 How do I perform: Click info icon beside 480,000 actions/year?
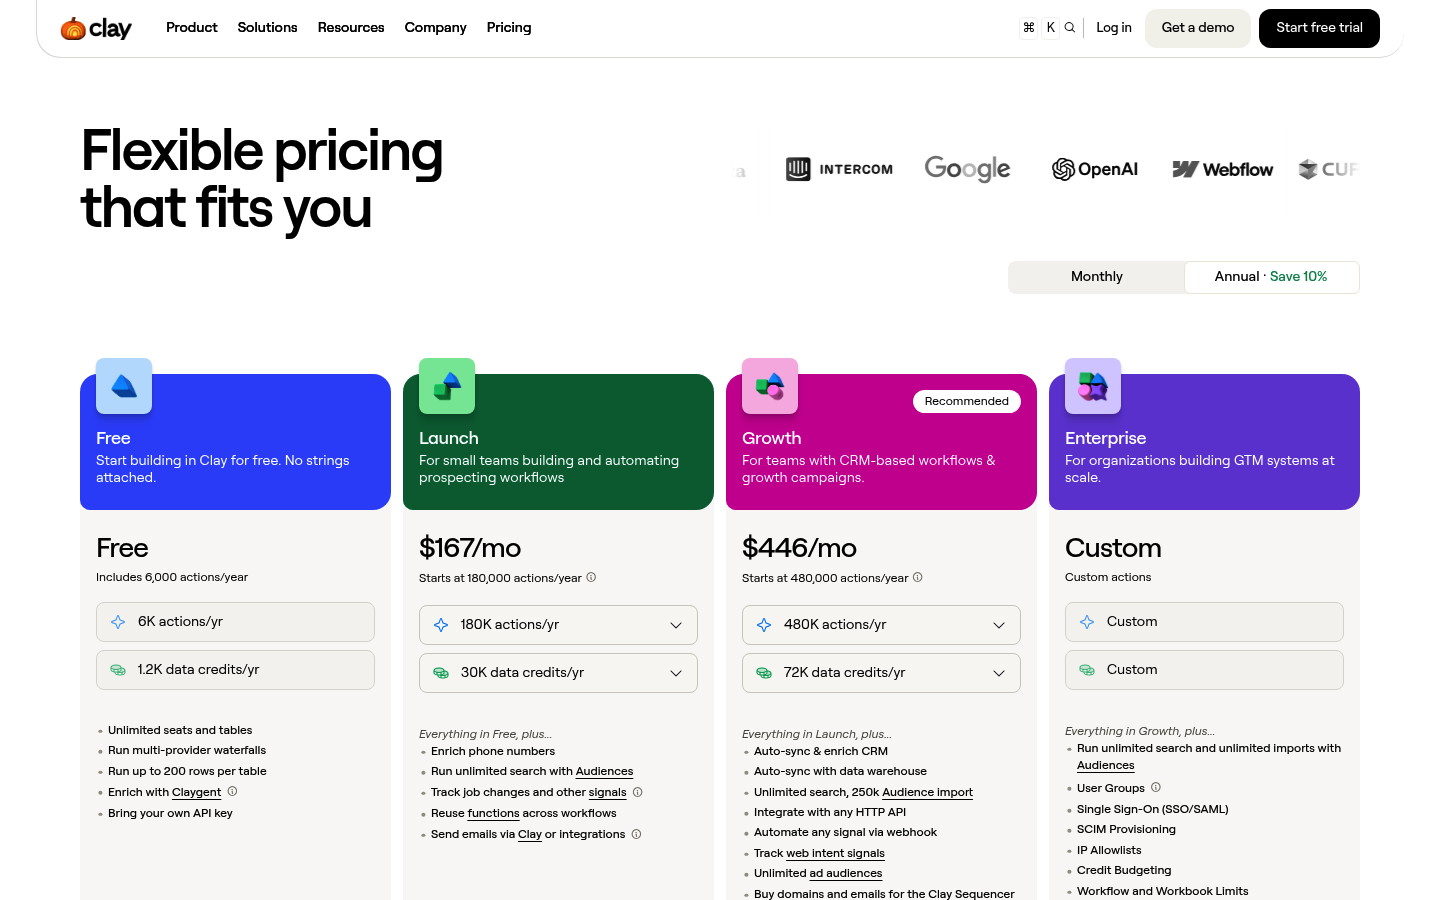(x=918, y=577)
